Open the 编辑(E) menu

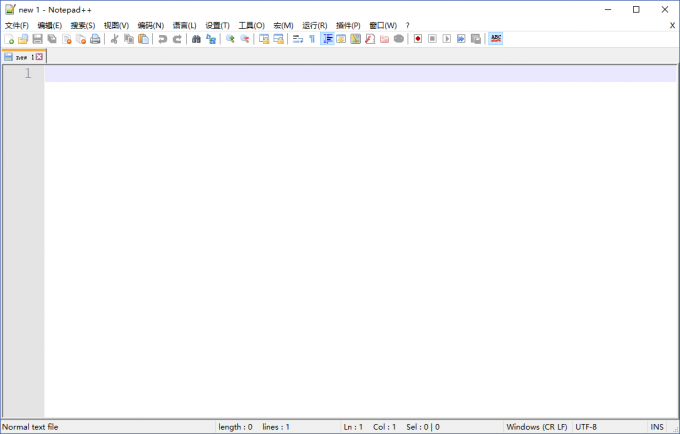click(49, 26)
